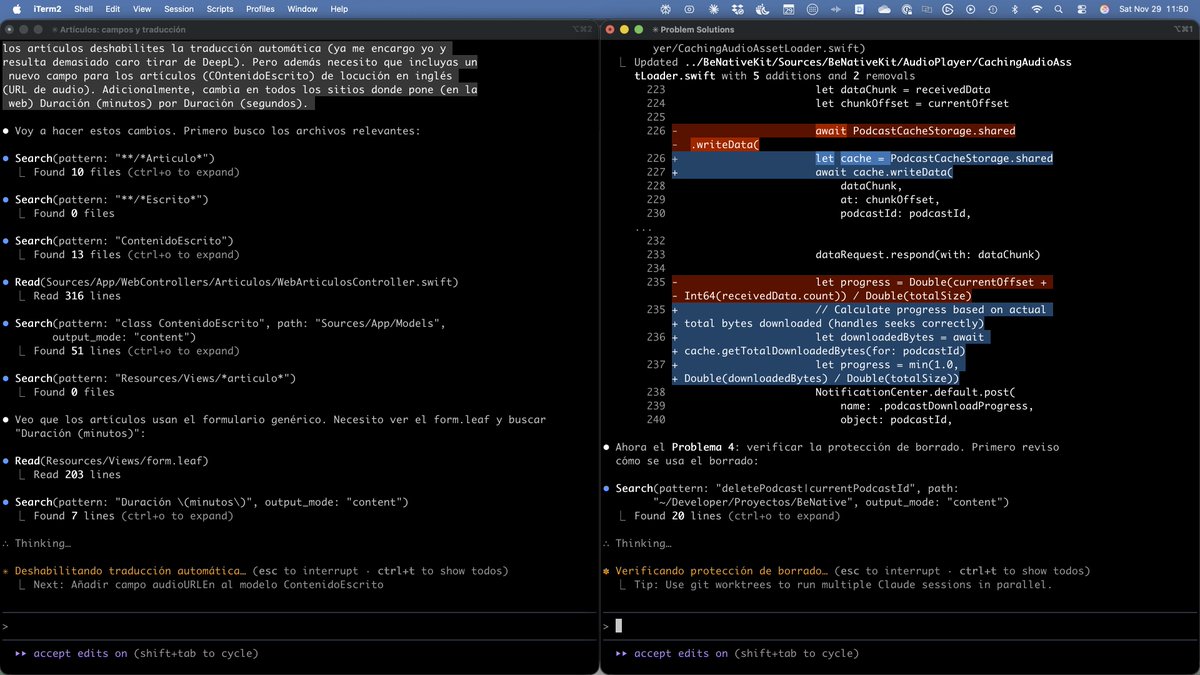Screen dimensions: 1200x675
Task: Click the prompt input in the left pane
Action: (x=300, y=626)
